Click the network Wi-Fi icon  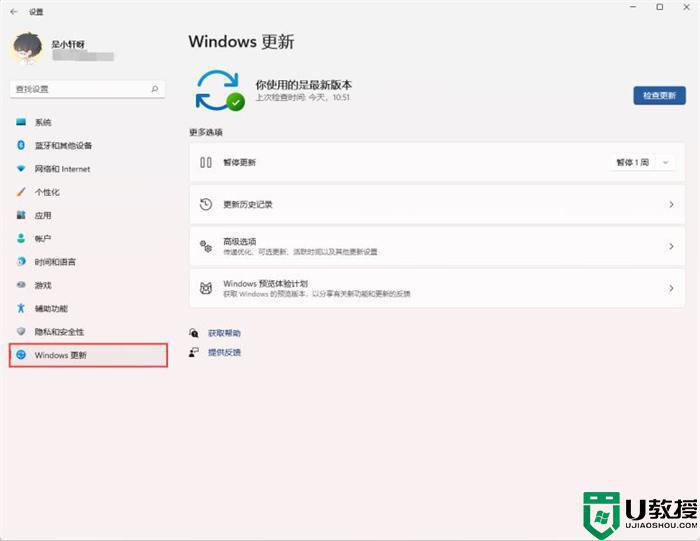coord(21,169)
